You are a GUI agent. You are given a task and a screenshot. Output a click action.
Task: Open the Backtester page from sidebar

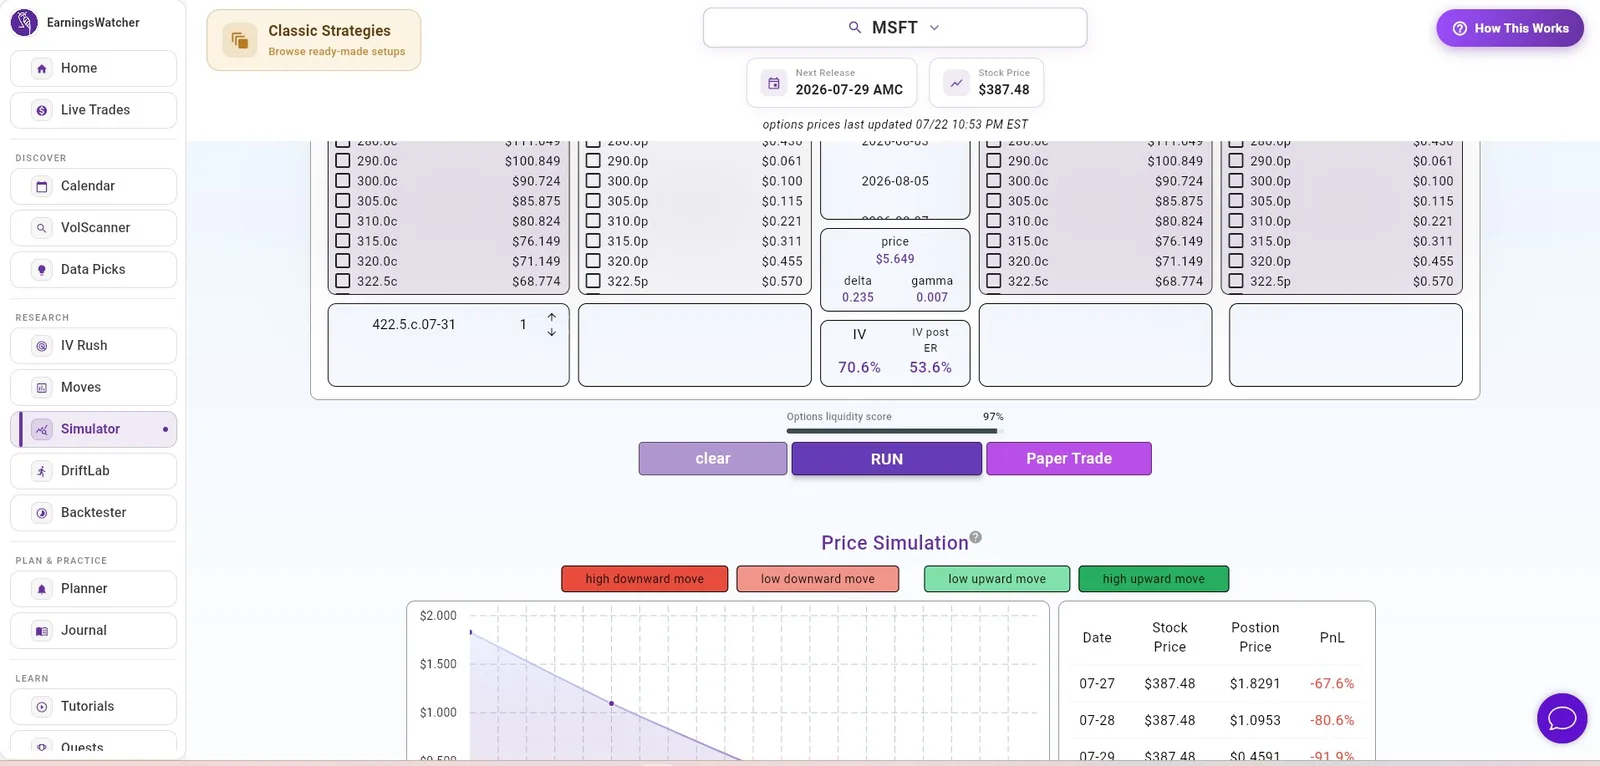(93, 513)
